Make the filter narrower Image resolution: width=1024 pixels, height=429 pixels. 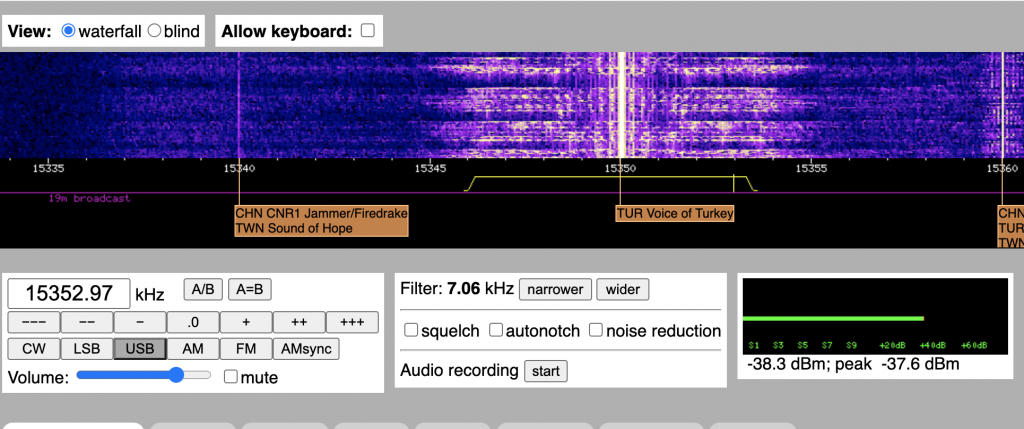[x=555, y=290]
